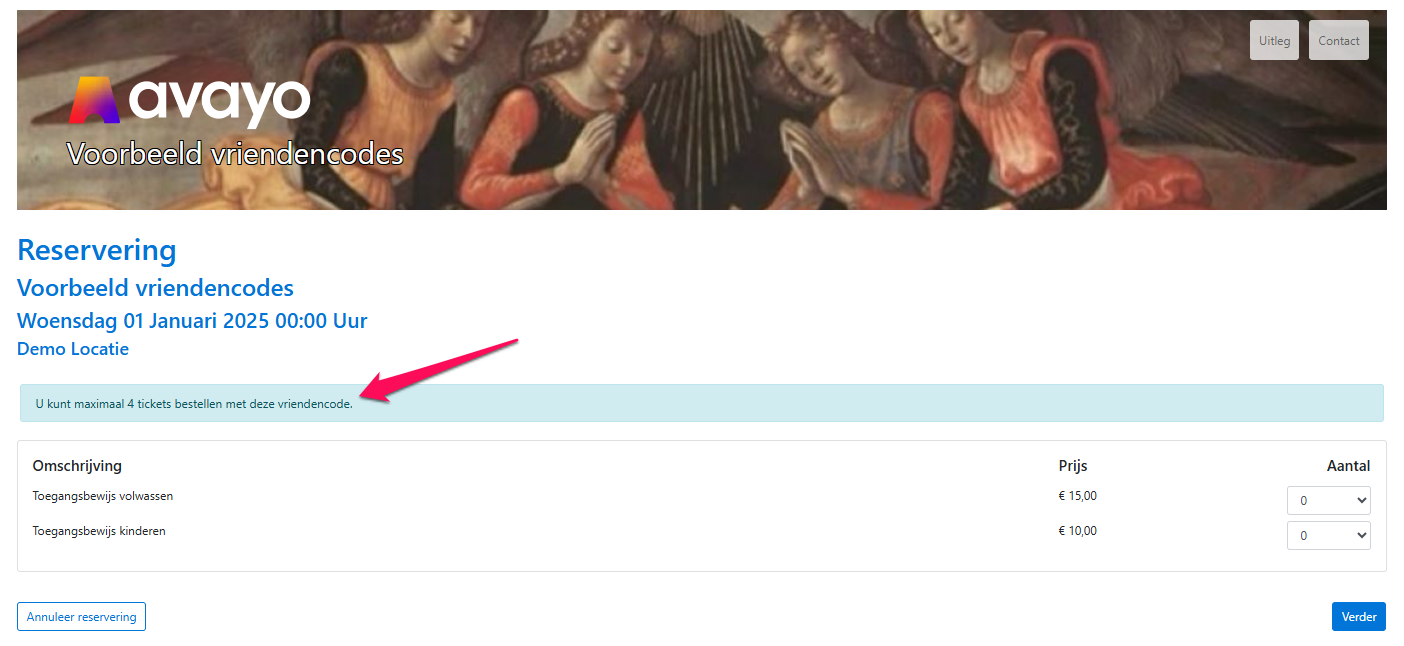Click the maximaal 4 tickets info notice
1404x646 pixels.
702,403
